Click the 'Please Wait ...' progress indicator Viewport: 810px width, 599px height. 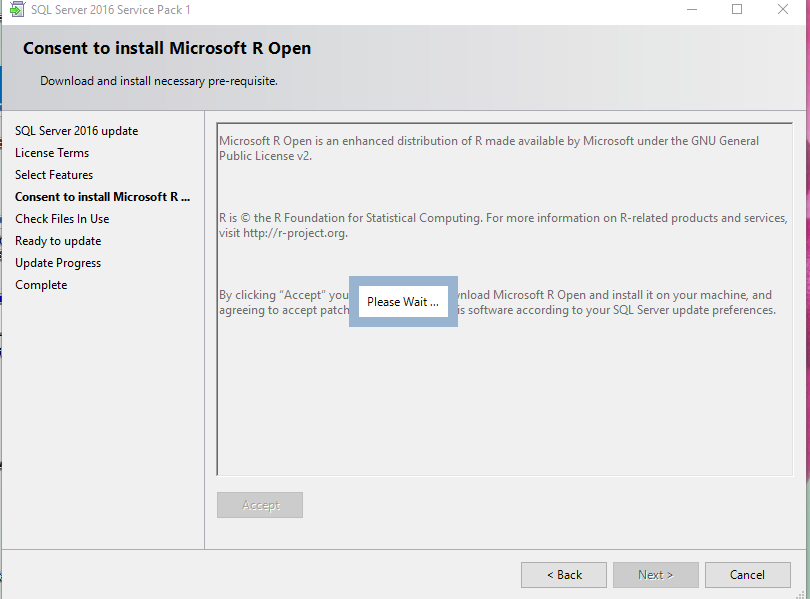coord(403,301)
